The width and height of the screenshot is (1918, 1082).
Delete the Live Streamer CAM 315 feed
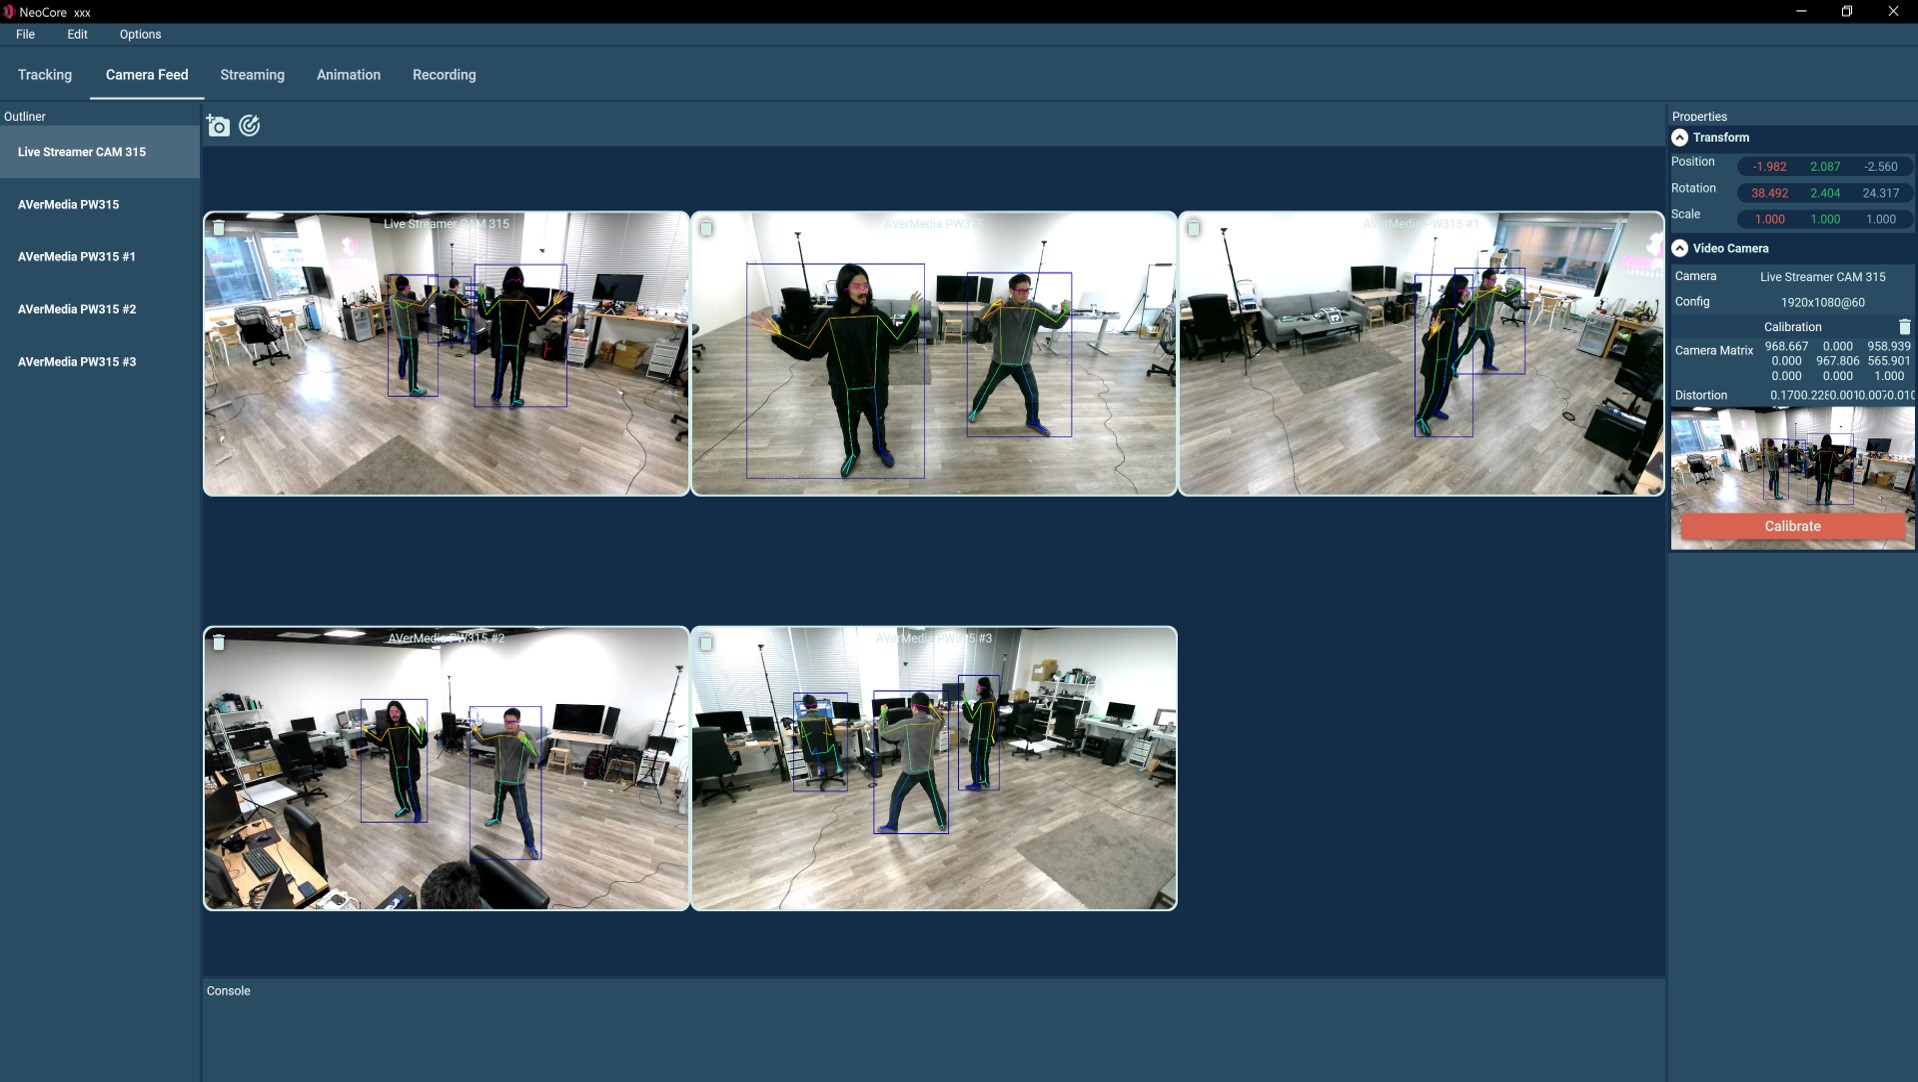click(219, 228)
